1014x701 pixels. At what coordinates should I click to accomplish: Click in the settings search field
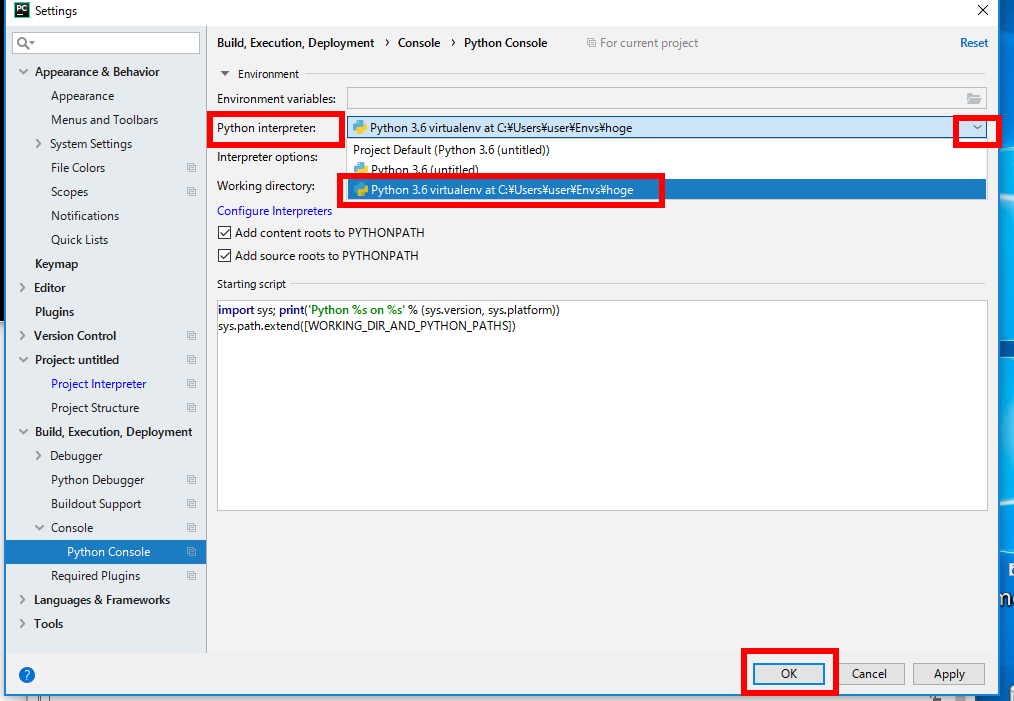pyautogui.click(x=106, y=43)
